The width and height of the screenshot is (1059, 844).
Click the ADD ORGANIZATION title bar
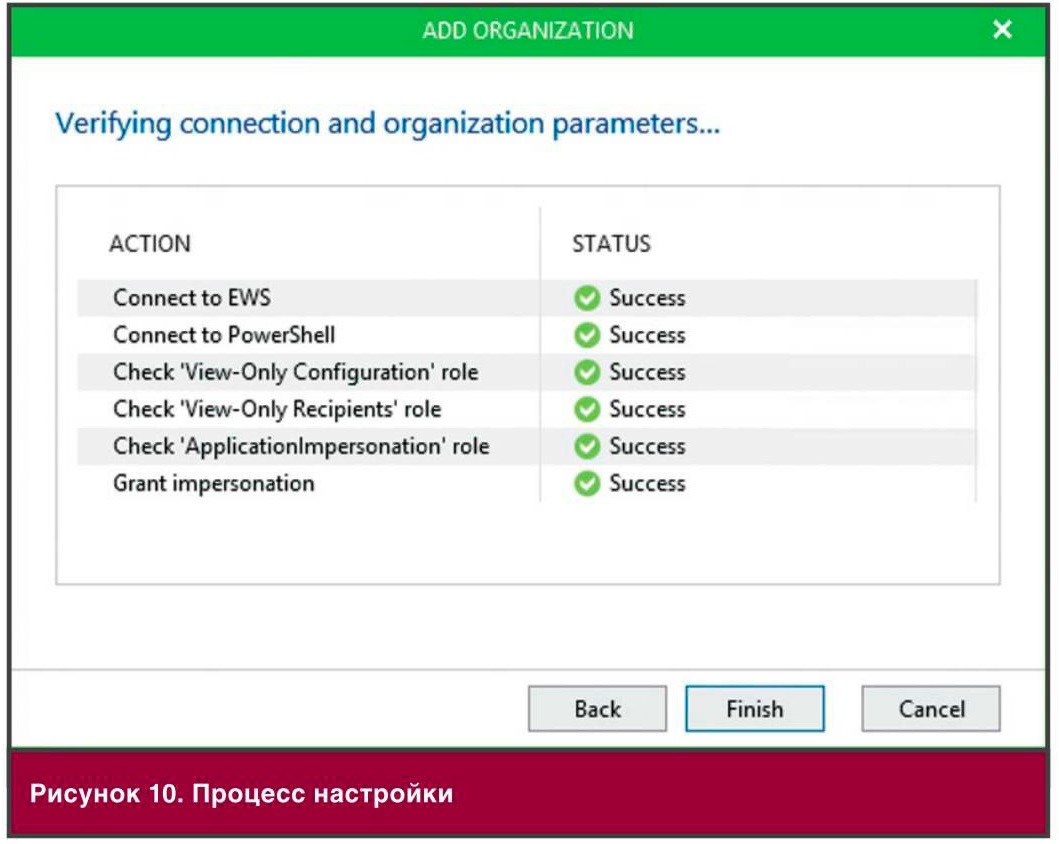pyautogui.click(x=528, y=30)
